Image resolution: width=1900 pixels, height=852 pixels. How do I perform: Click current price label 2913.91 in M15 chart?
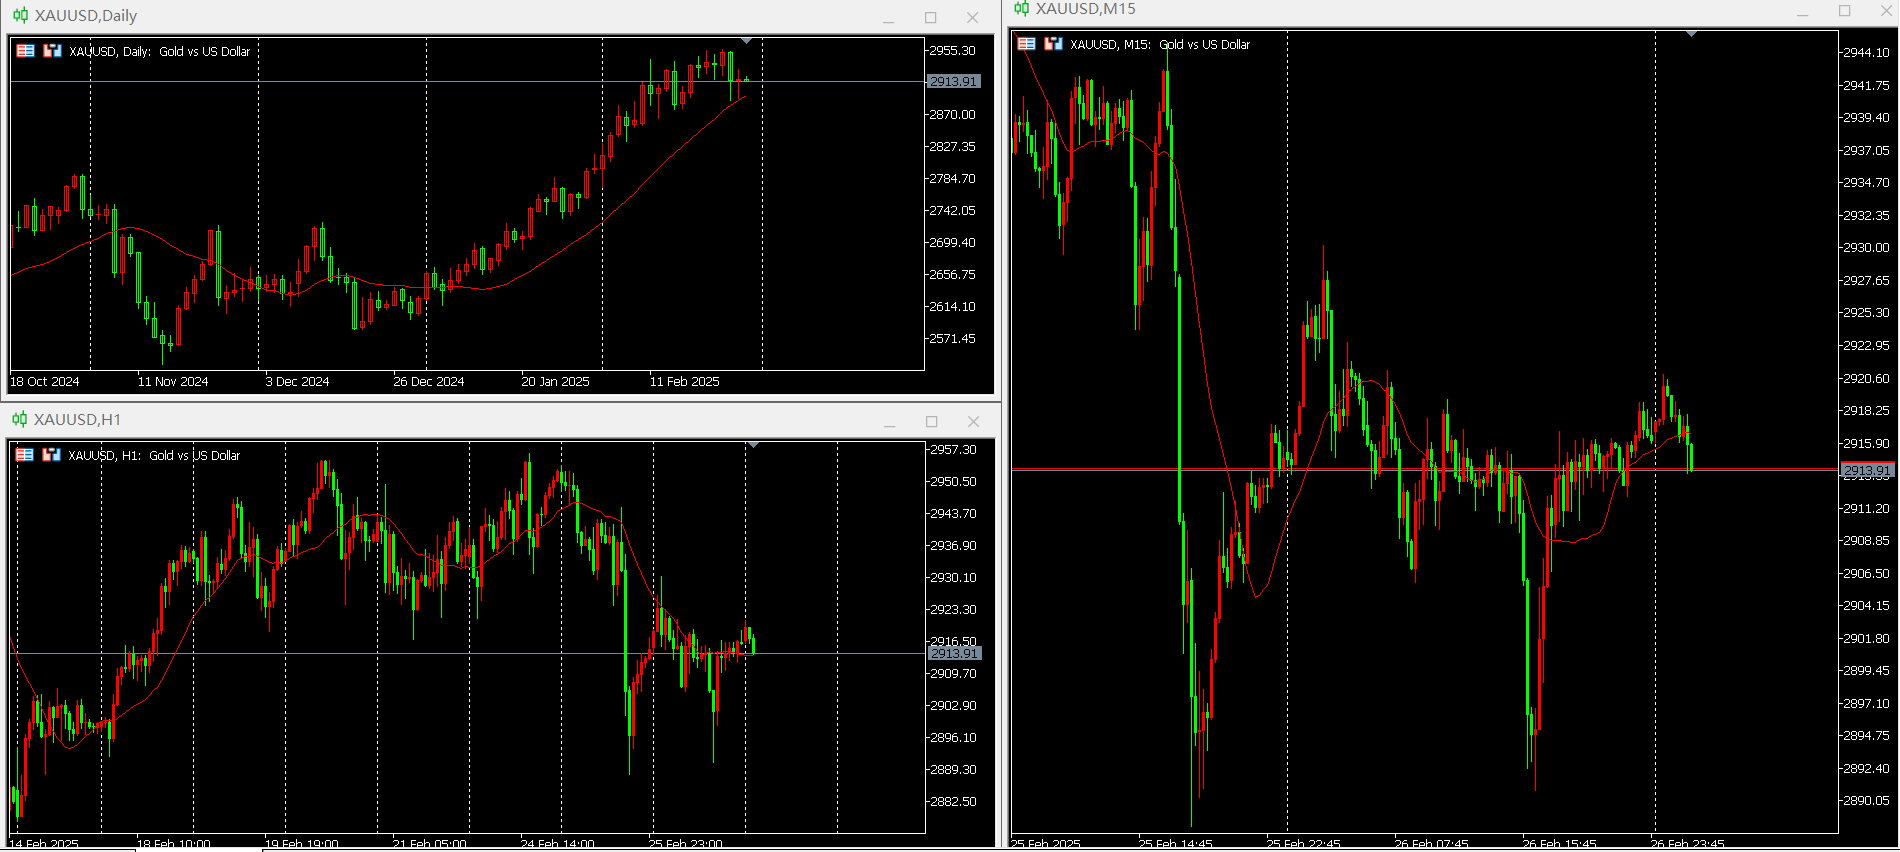(1867, 470)
